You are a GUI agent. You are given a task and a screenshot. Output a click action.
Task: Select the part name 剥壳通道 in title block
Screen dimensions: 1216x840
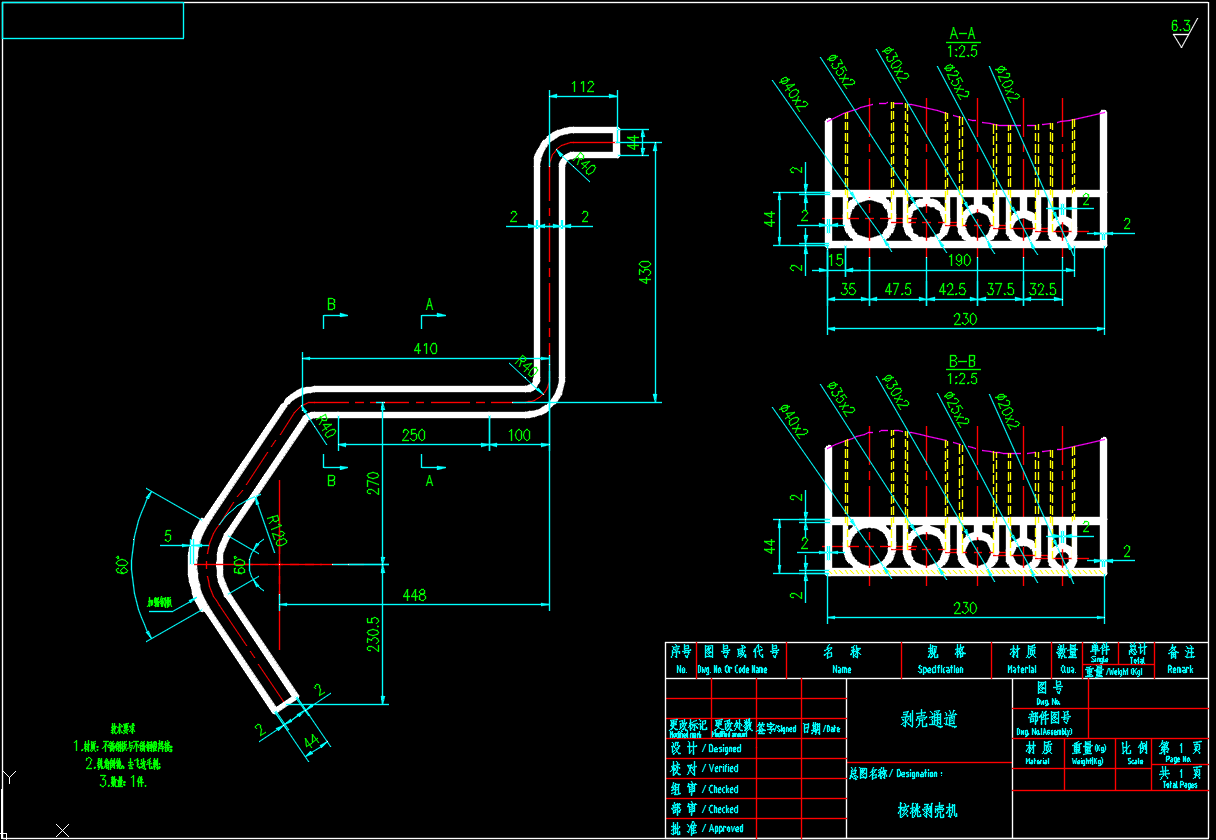(929, 718)
